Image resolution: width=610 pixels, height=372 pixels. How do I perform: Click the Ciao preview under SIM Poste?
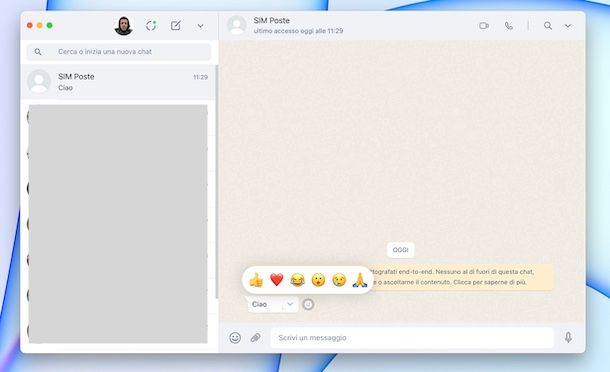[65, 88]
